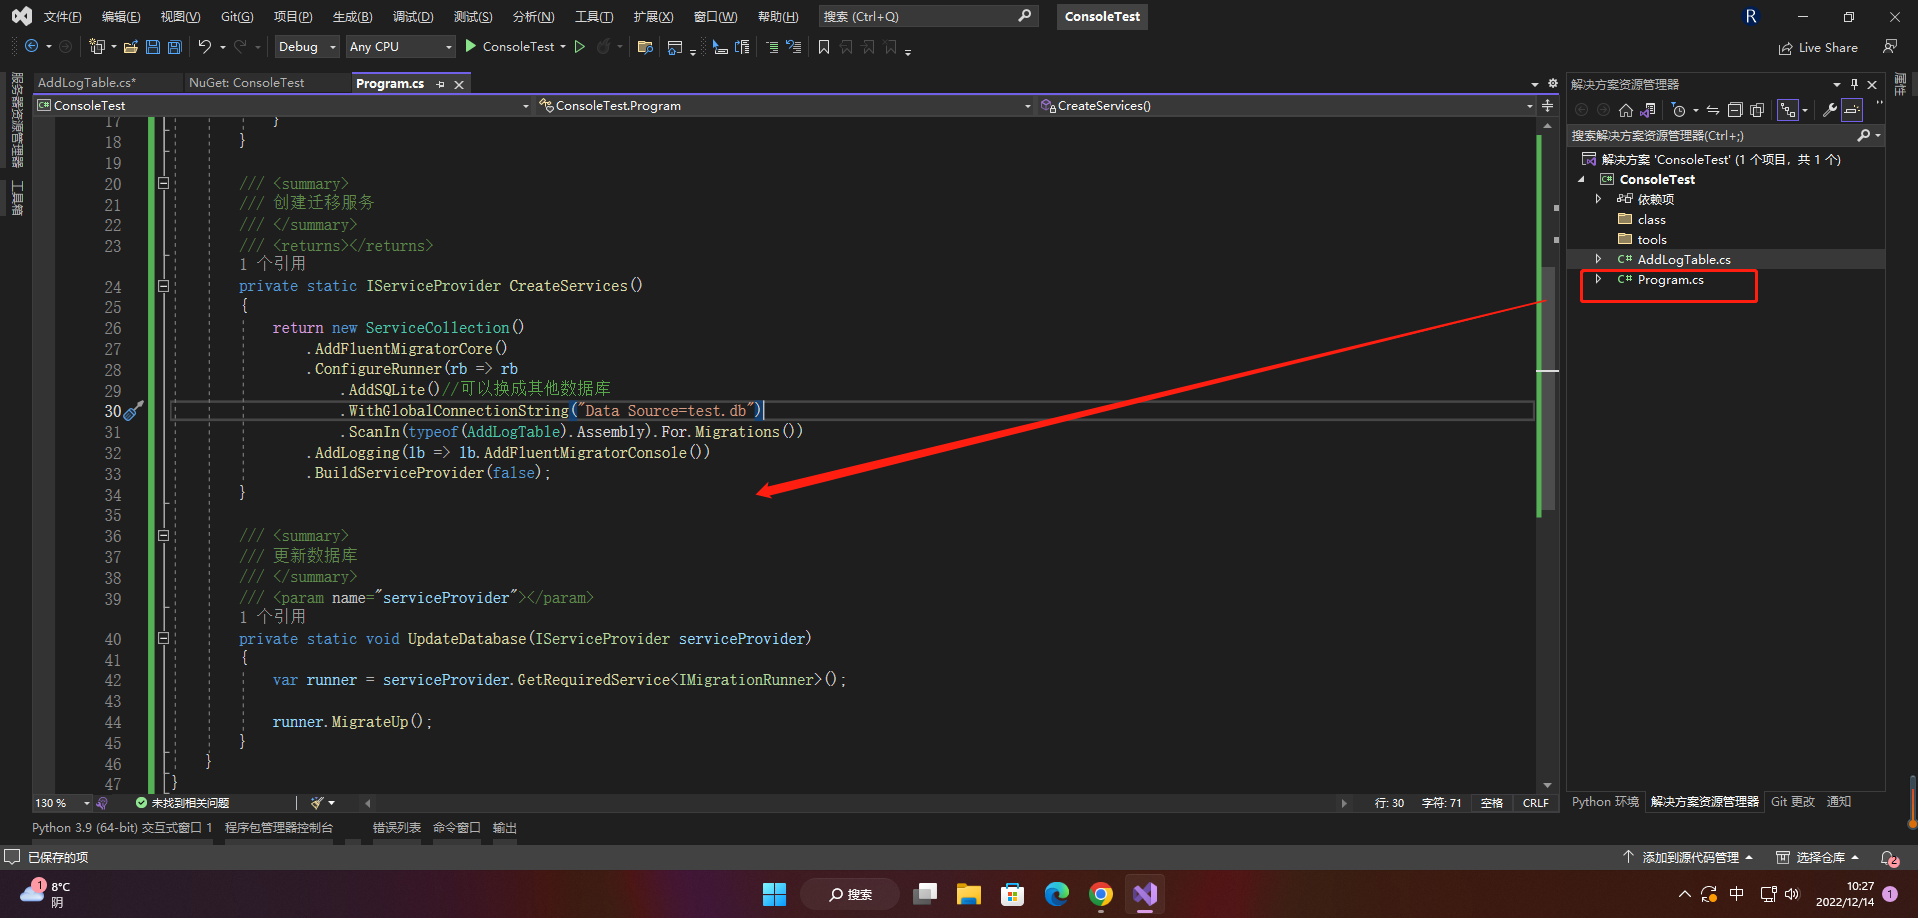This screenshot has width=1918, height=918.
Task: Open the Debug configuration dropdown
Action: tap(307, 47)
